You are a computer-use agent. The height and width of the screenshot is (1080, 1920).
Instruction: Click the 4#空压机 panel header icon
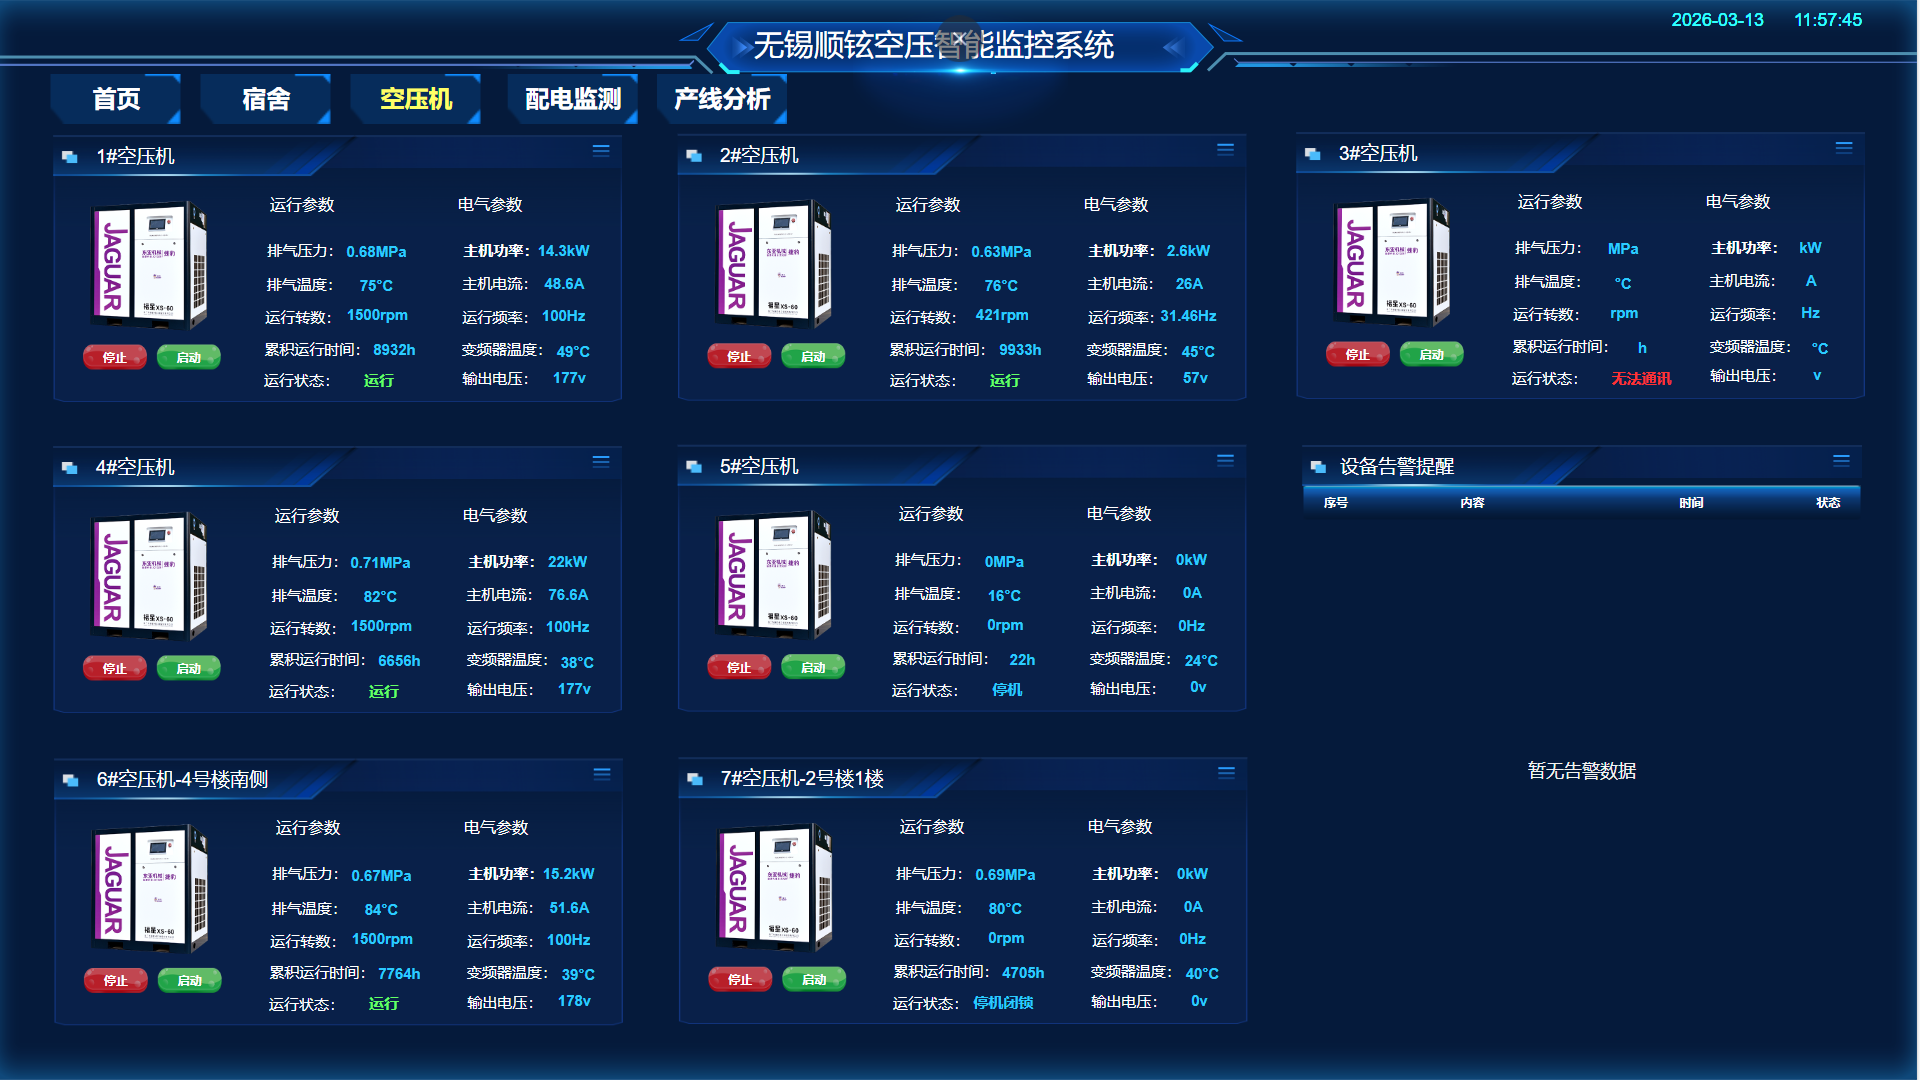click(69, 467)
